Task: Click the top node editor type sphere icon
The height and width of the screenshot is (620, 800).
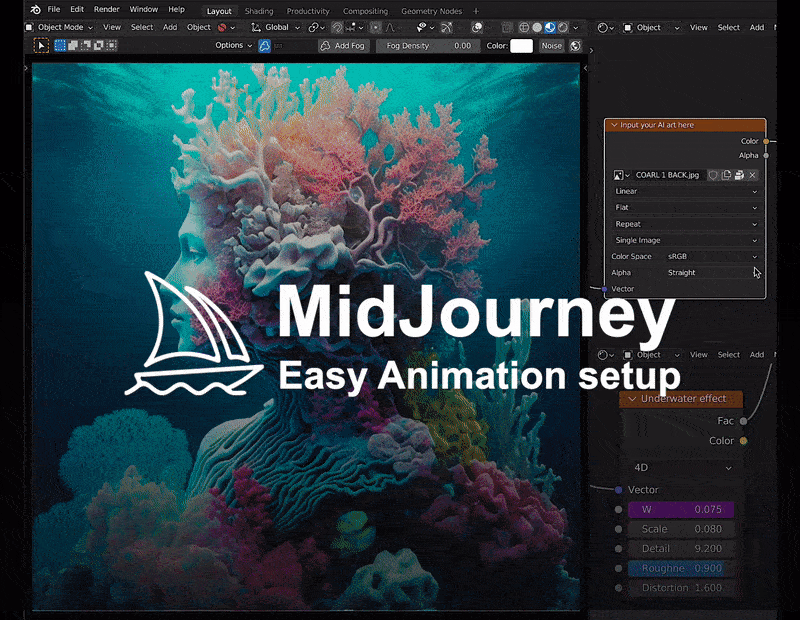Action: [x=605, y=28]
